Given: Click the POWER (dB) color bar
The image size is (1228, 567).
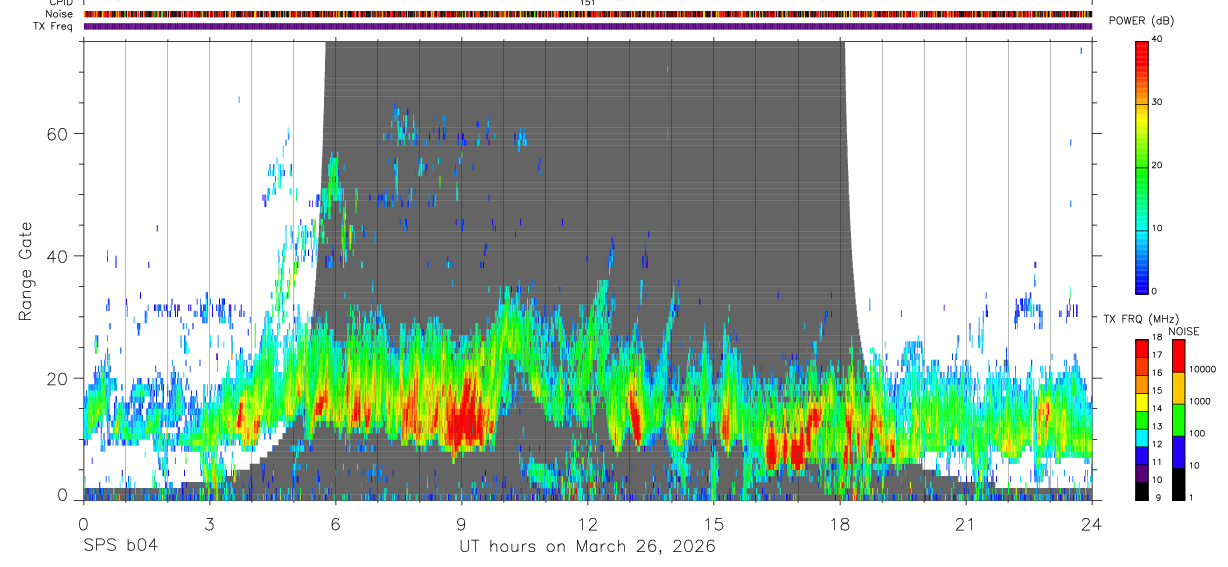Looking at the screenshot, I should point(1142,166).
